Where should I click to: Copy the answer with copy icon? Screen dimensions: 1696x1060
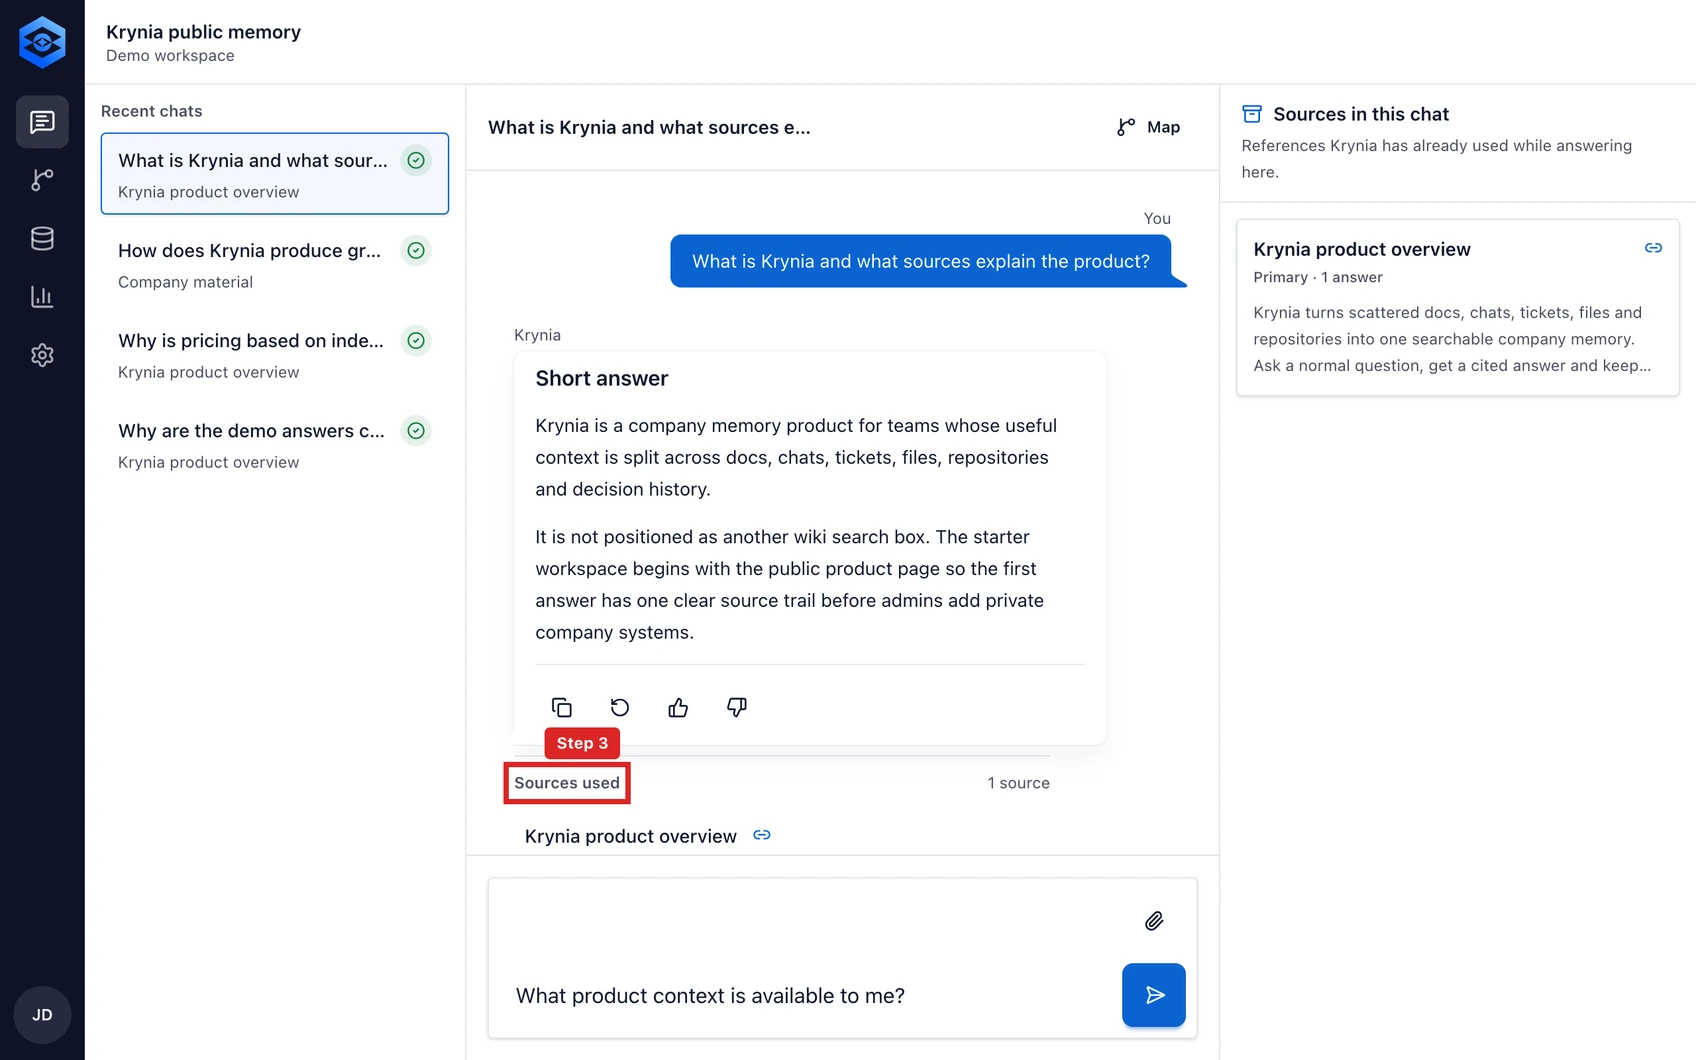tap(562, 708)
